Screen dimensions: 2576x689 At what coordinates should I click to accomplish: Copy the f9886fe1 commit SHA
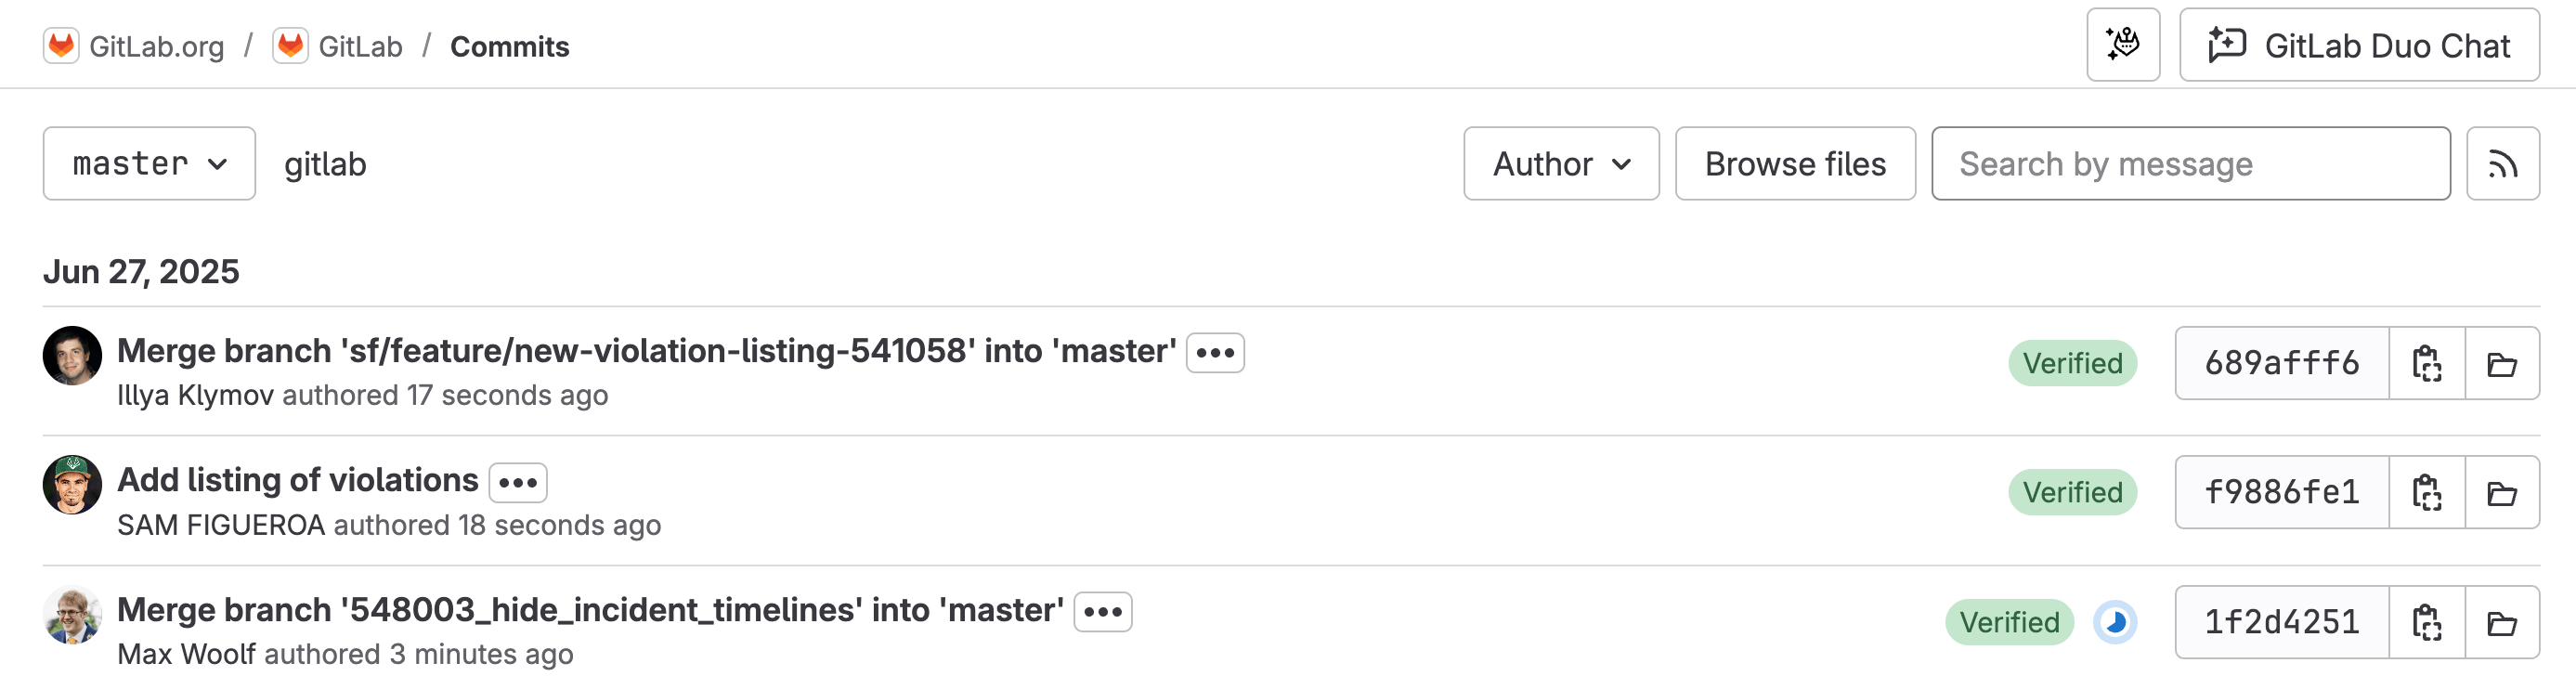2428,491
